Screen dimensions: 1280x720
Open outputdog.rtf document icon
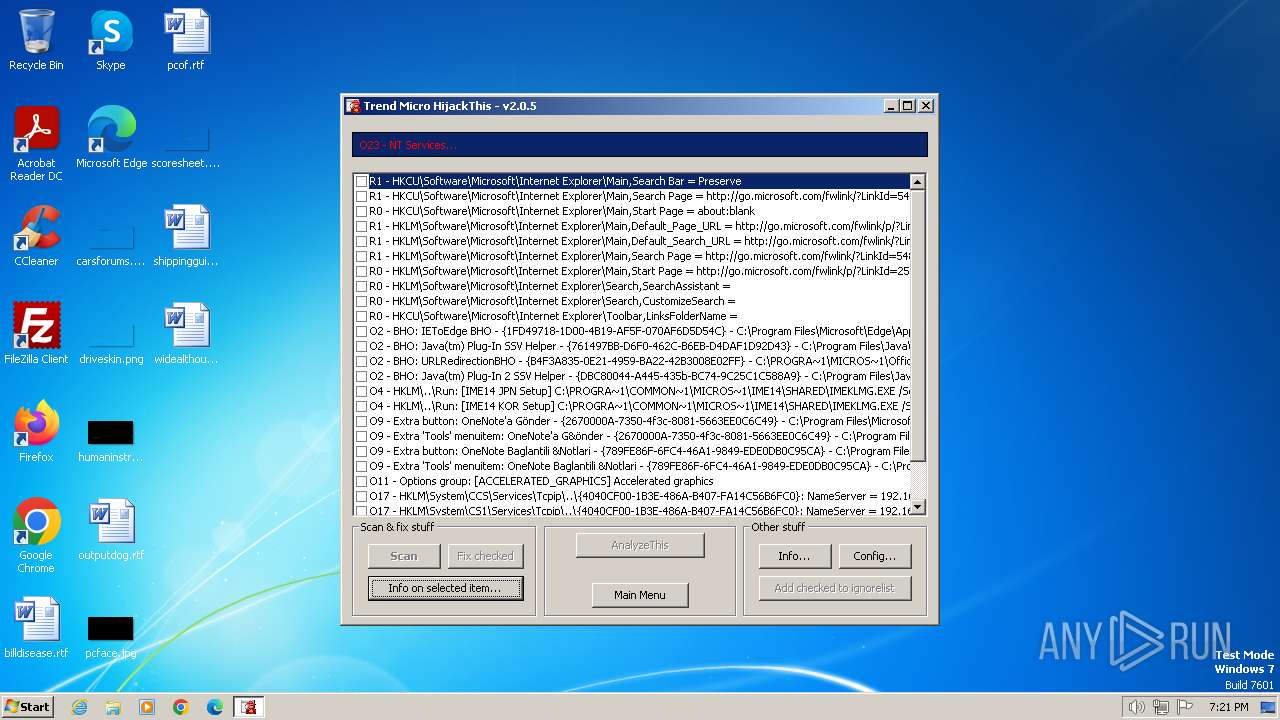pos(110,530)
